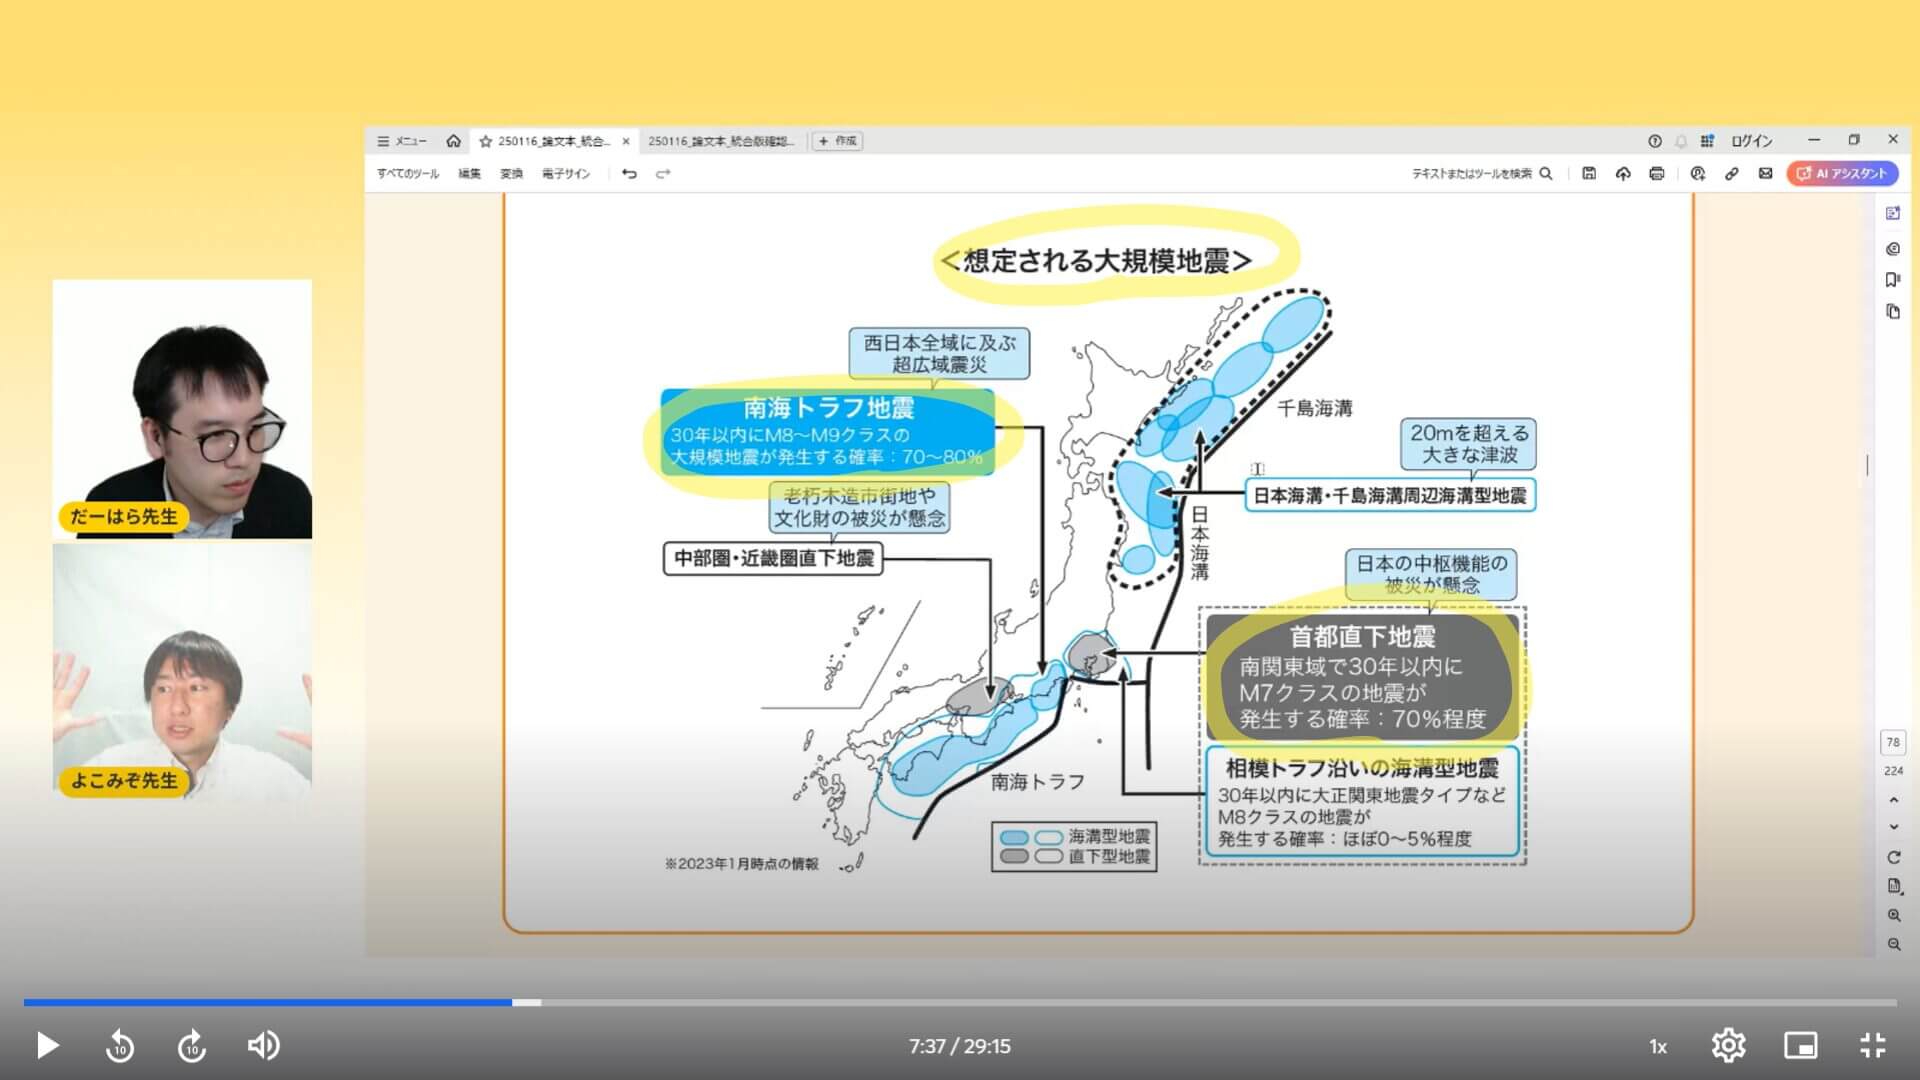Click the share link icon
1920x1080 pixels.
point(1732,174)
